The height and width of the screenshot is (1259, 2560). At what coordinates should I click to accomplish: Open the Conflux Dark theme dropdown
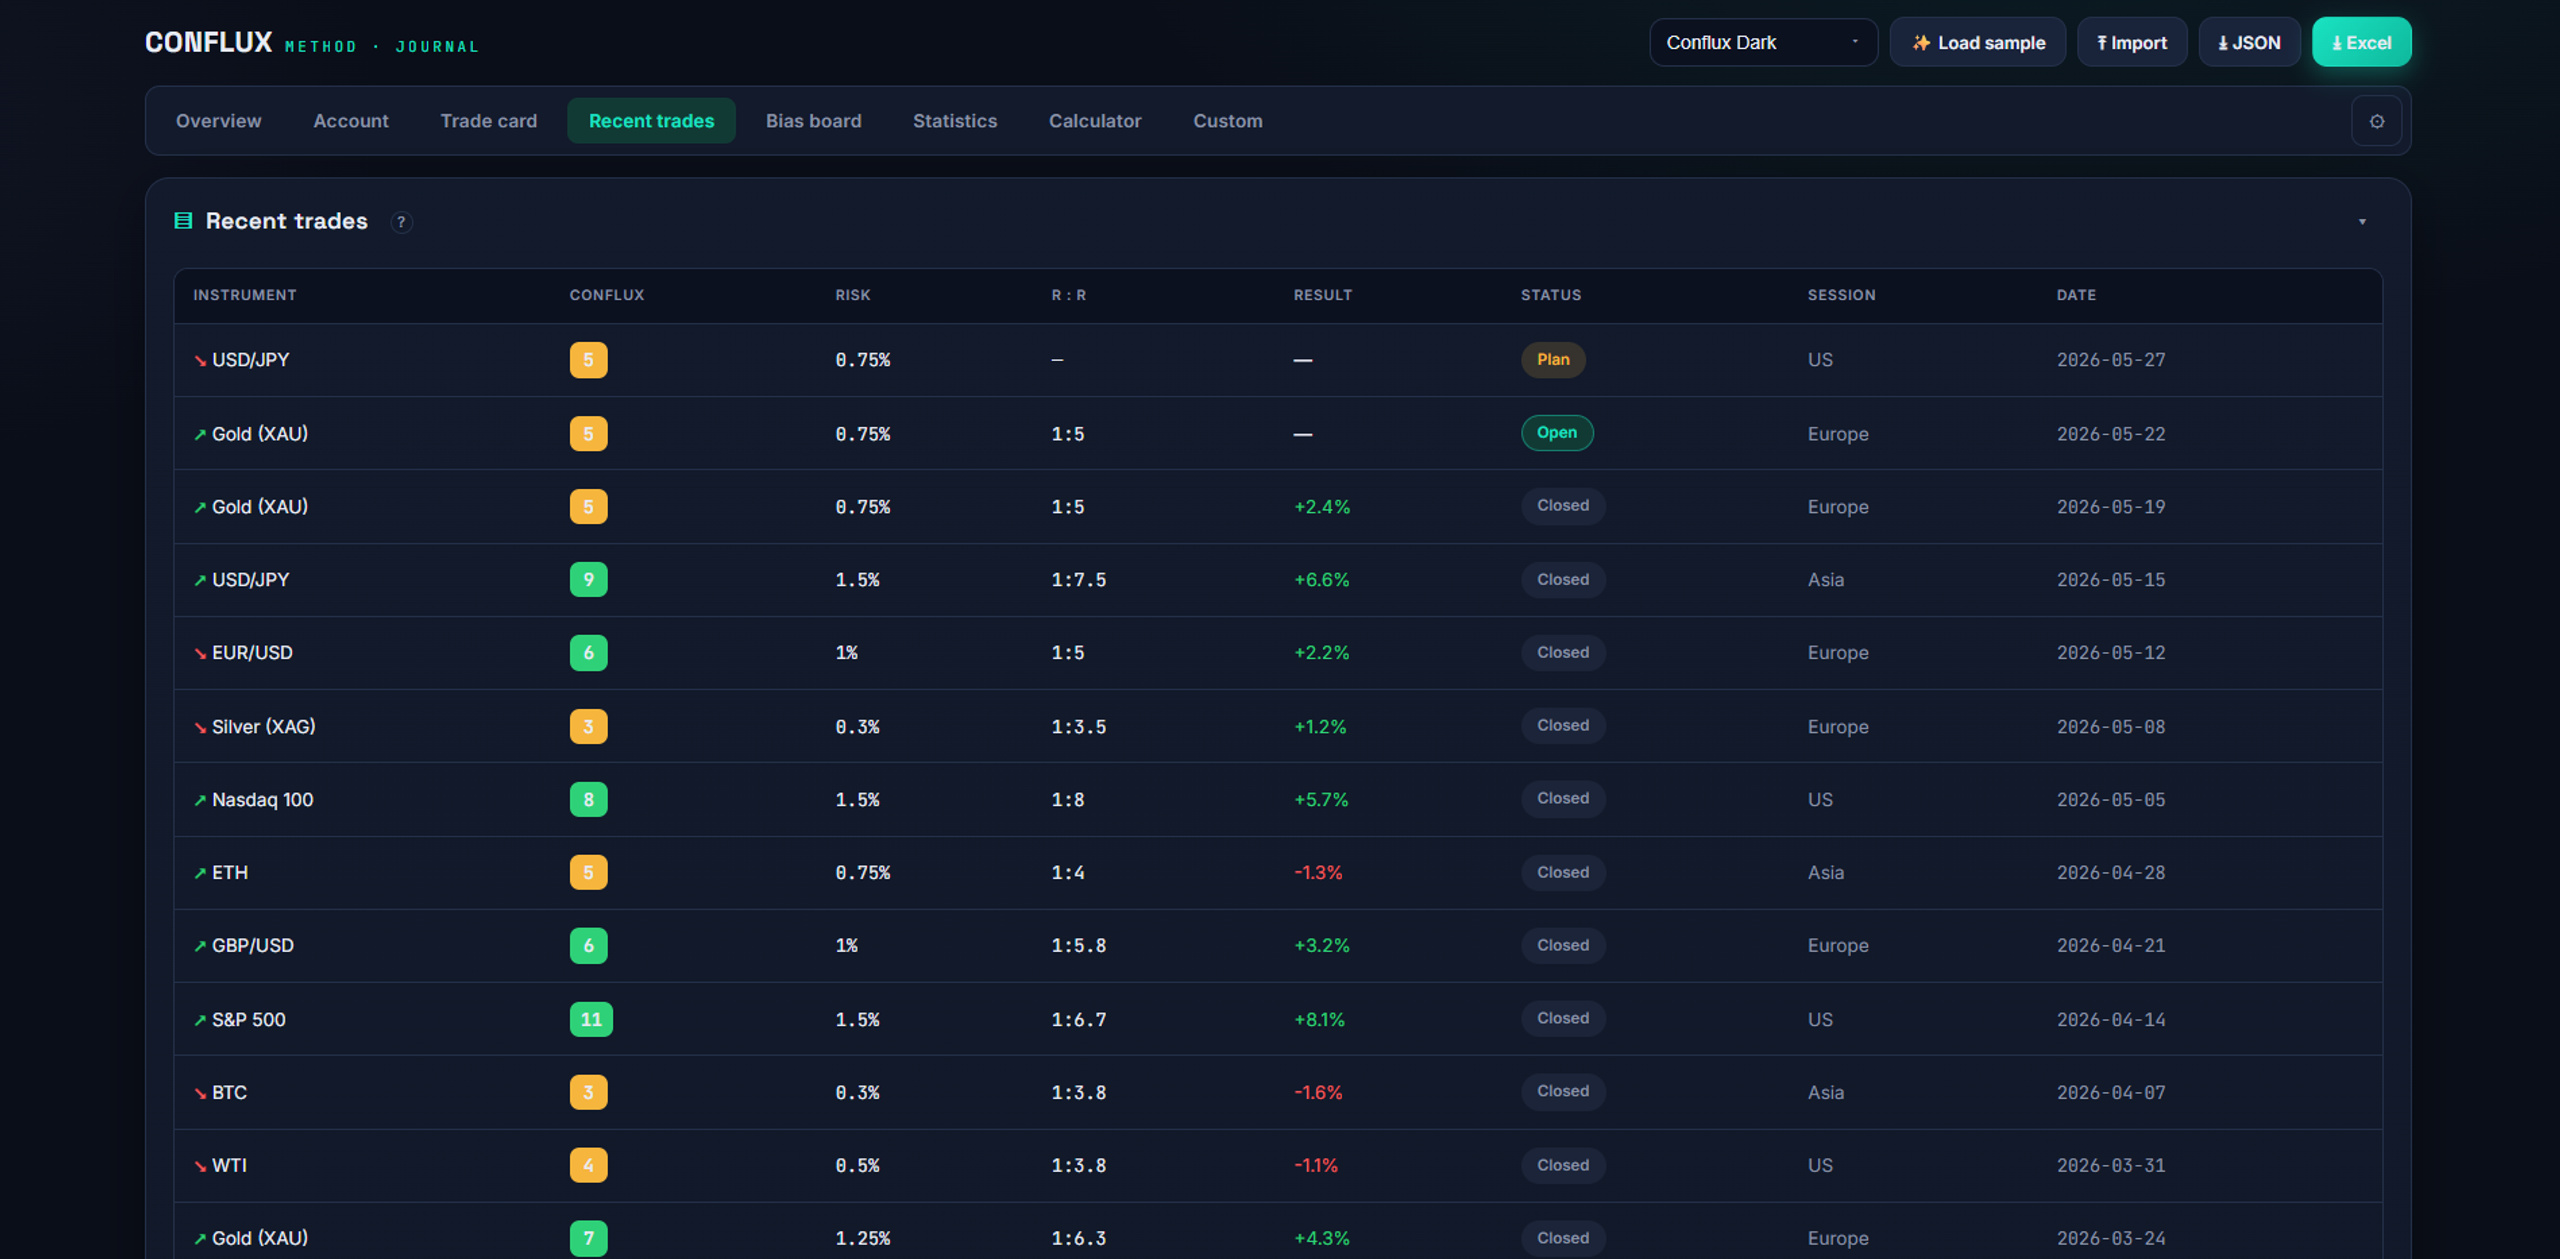1763,42
